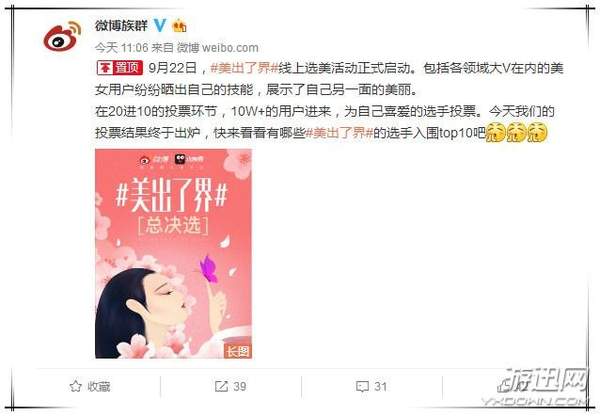Click the repost share icon

[221, 386]
